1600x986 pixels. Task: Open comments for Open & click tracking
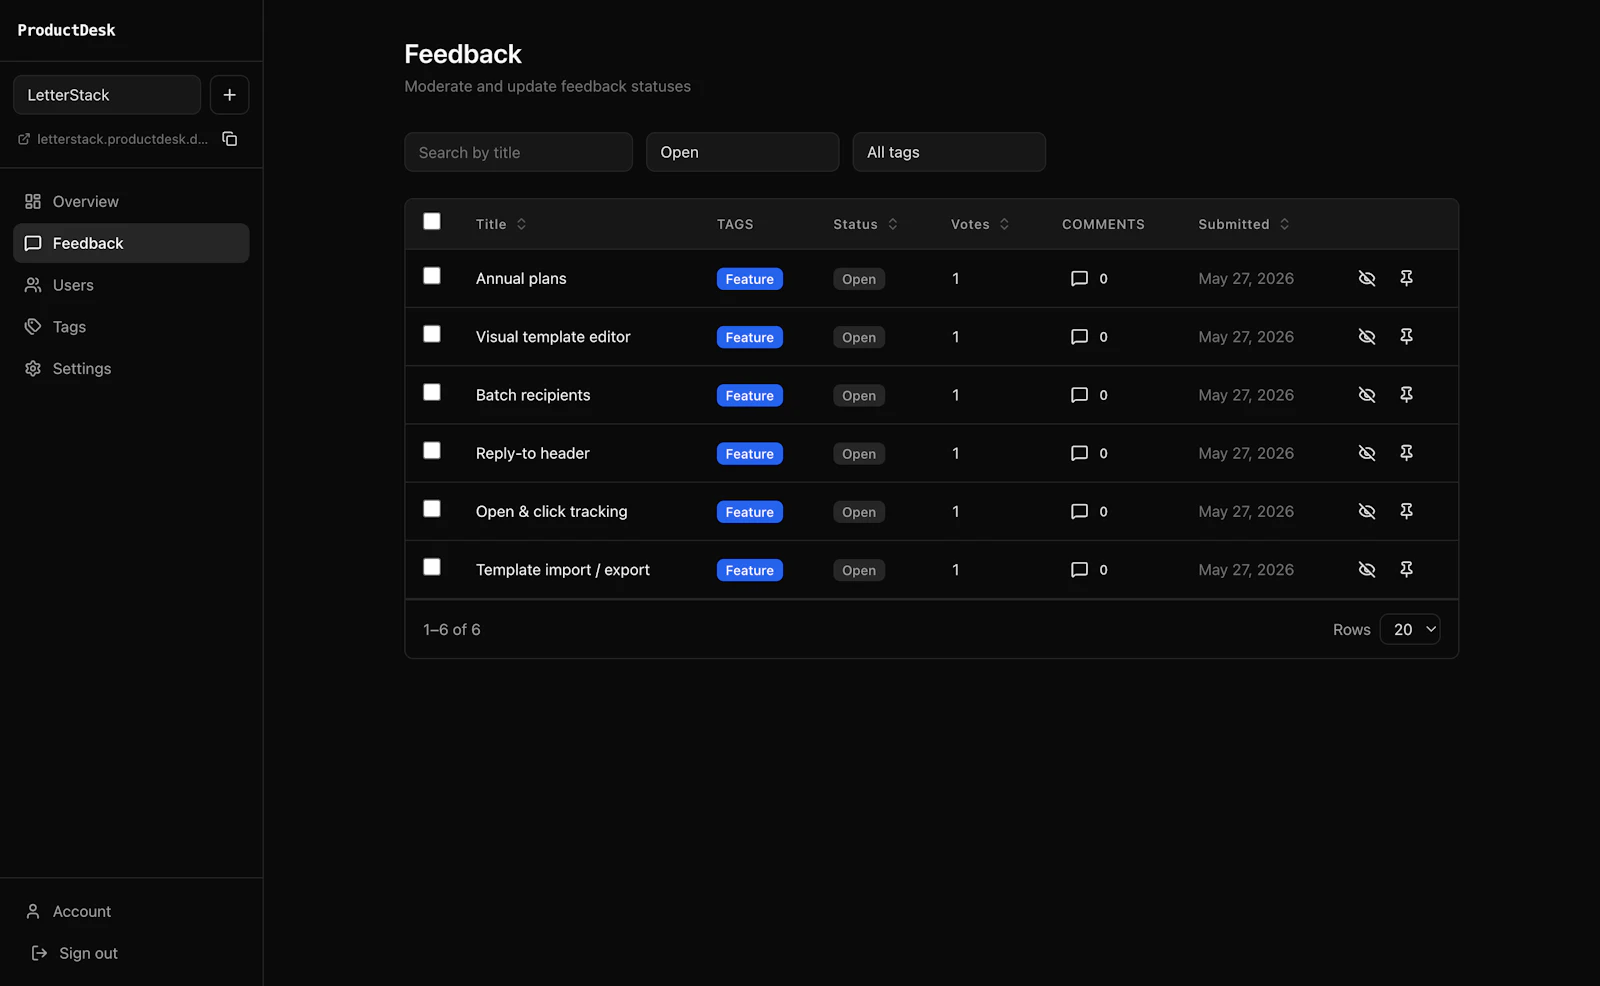click(1089, 511)
